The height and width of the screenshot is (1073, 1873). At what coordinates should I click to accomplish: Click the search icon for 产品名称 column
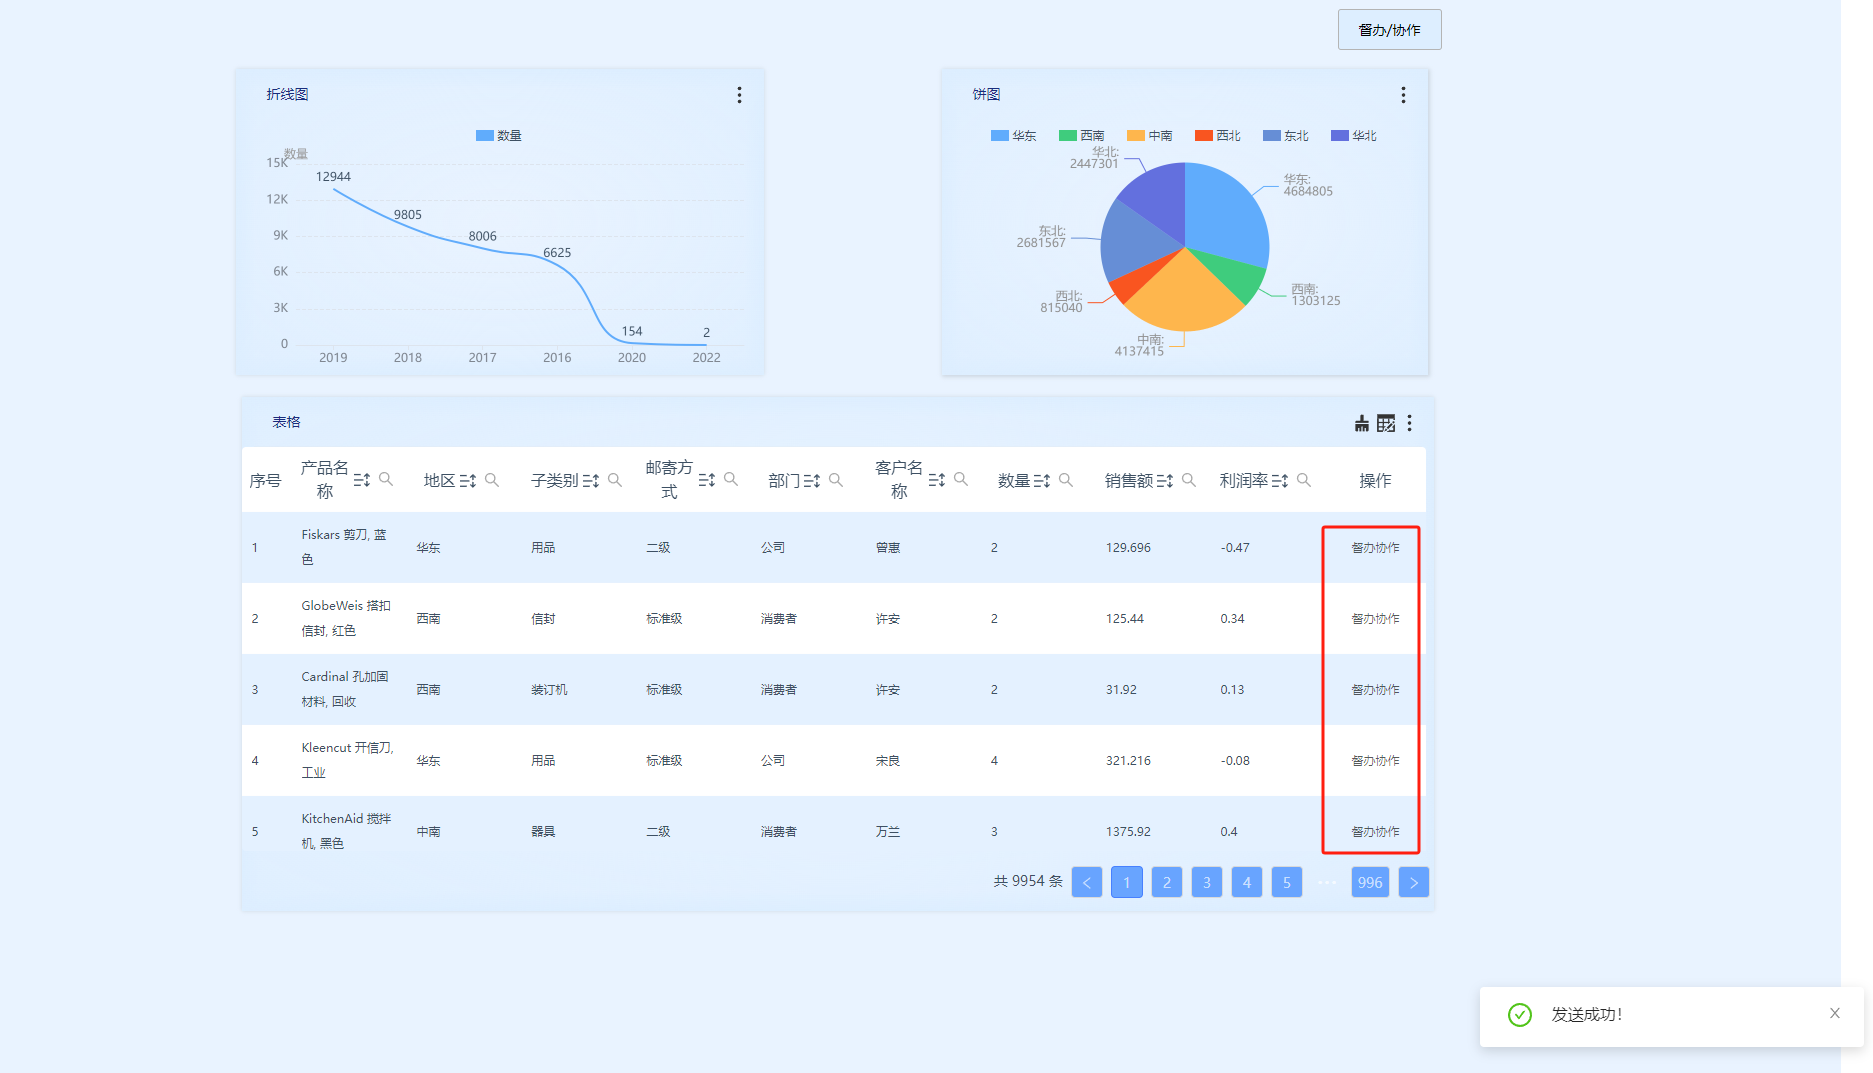point(386,480)
